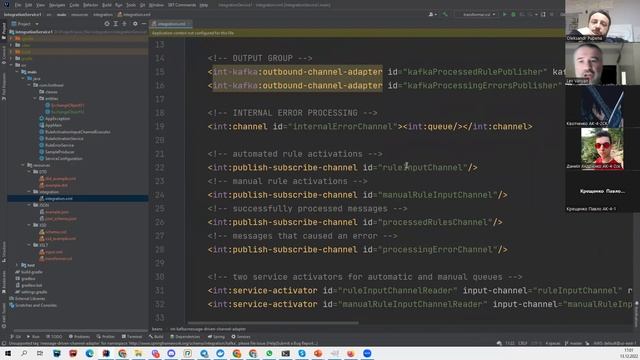Screen dimensions: 640x360
Task: Click the Windows Start button
Action: click(x=7, y=353)
